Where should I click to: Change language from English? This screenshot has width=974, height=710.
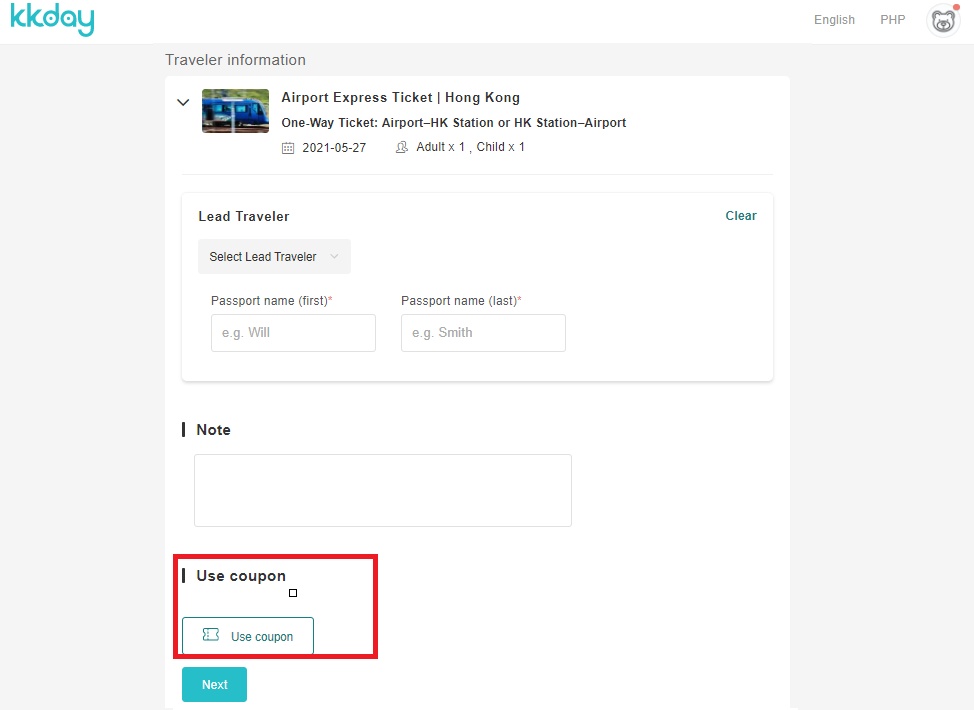coord(834,20)
